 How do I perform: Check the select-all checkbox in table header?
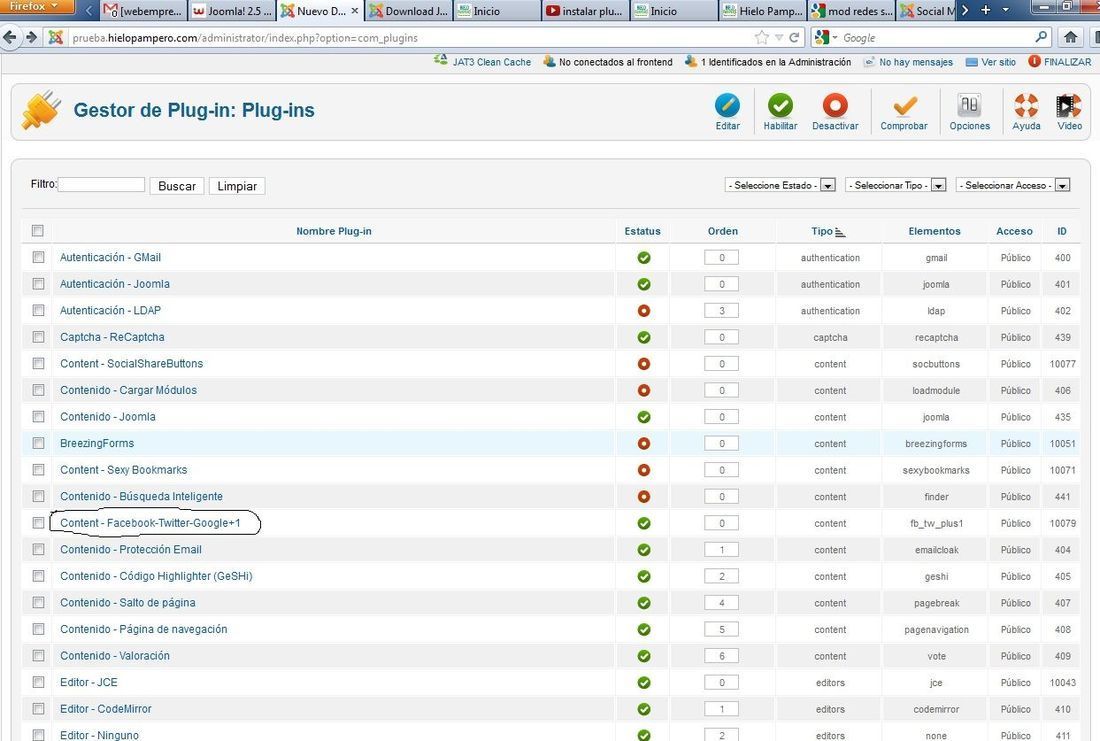click(38, 231)
